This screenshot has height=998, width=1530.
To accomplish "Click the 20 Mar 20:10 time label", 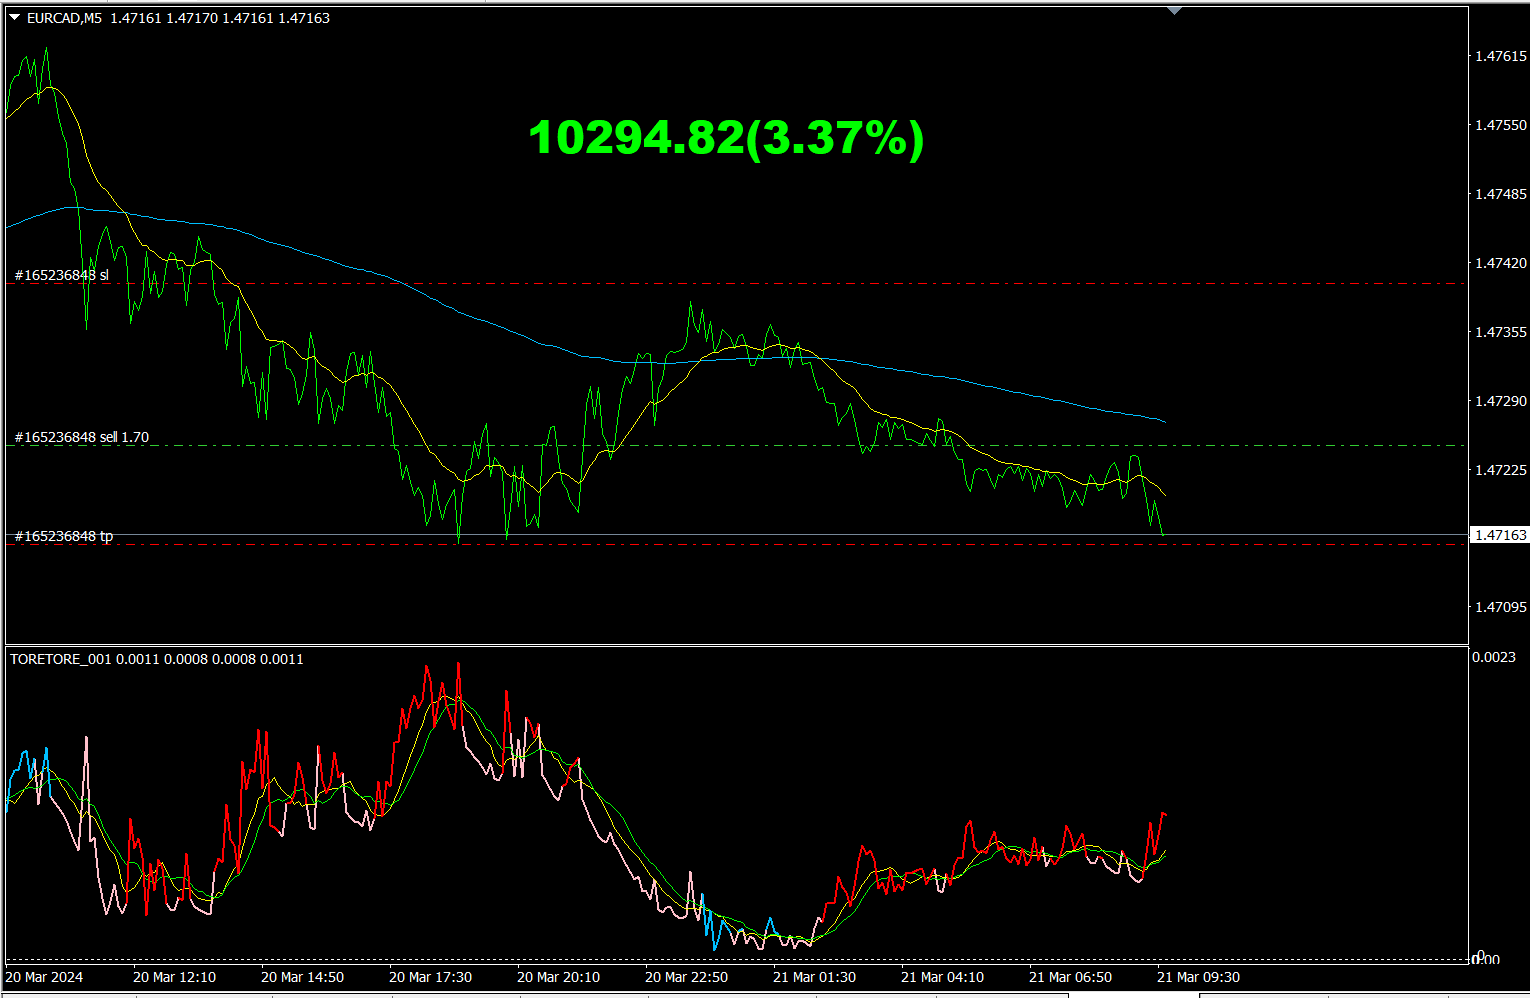I will (558, 977).
